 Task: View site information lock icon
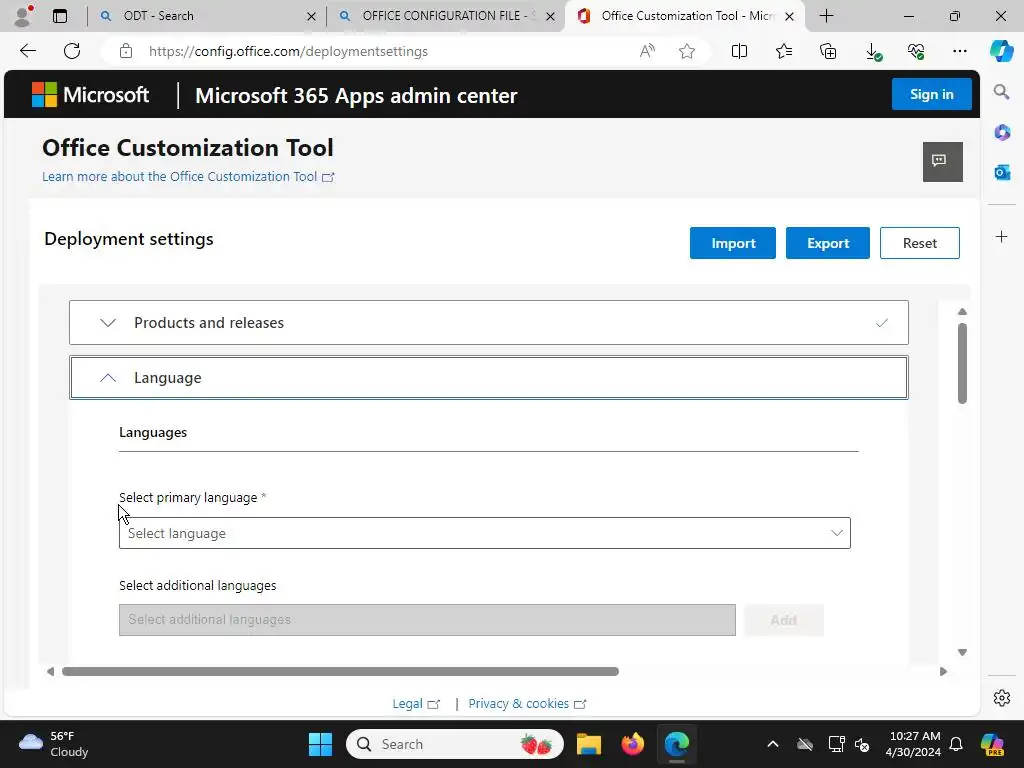click(x=126, y=51)
